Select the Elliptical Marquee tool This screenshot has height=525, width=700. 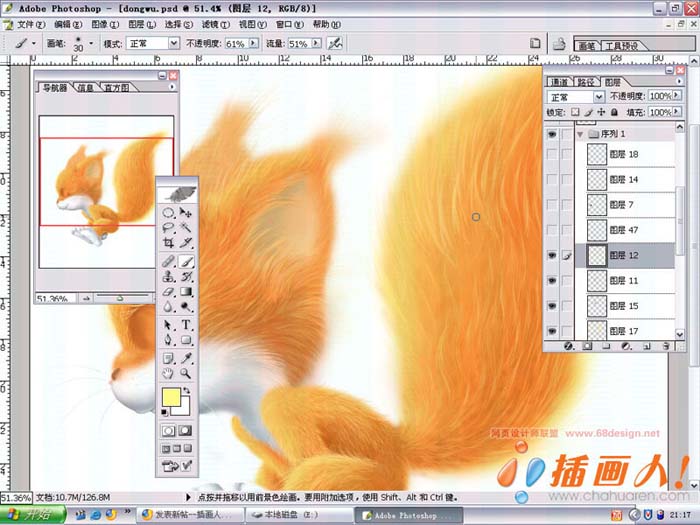click(168, 212)
